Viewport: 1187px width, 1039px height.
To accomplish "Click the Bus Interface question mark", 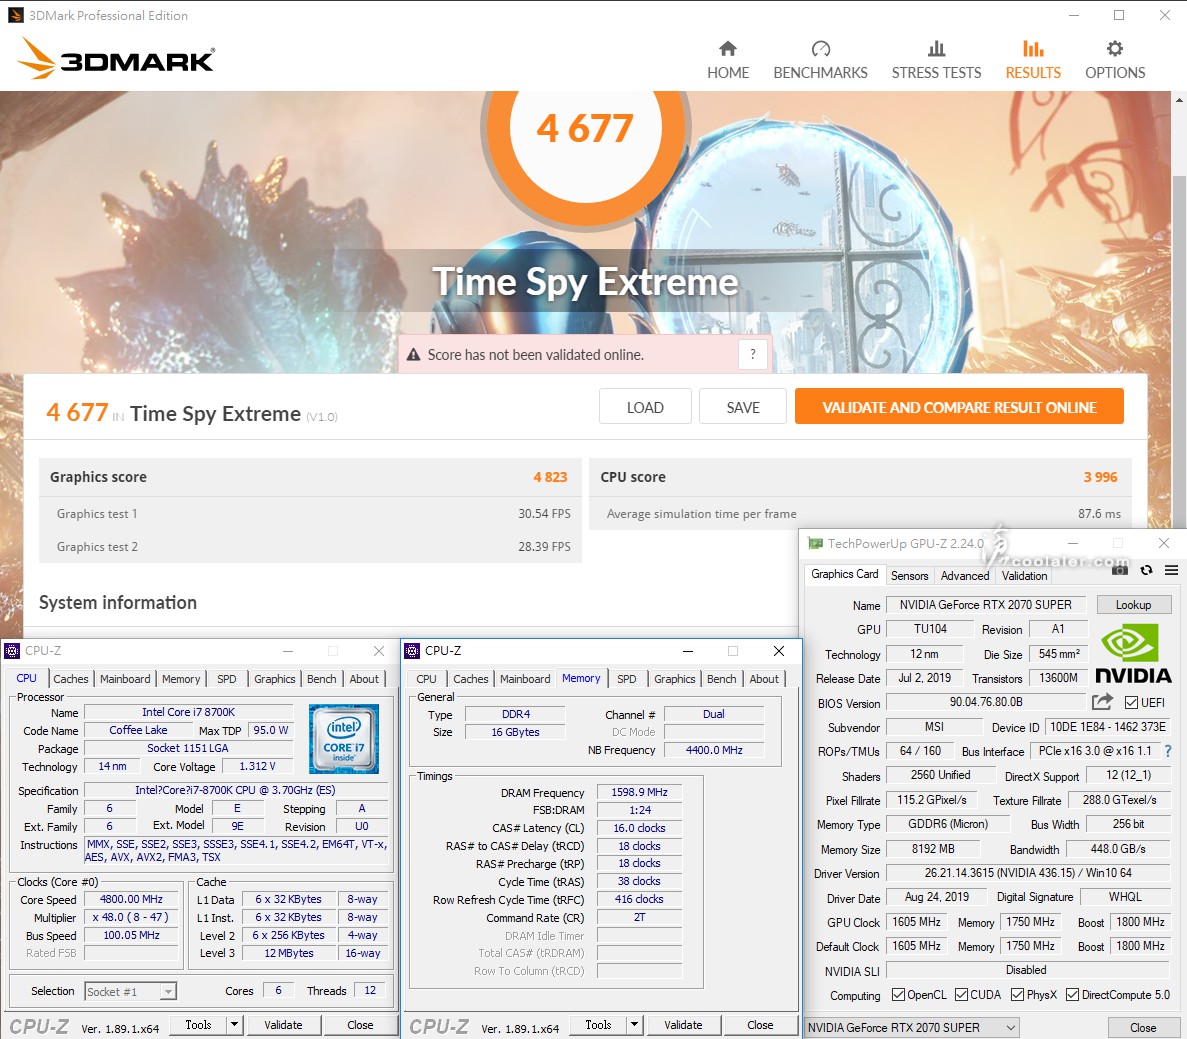I will pyautogui.click(x=1167, y=751).
